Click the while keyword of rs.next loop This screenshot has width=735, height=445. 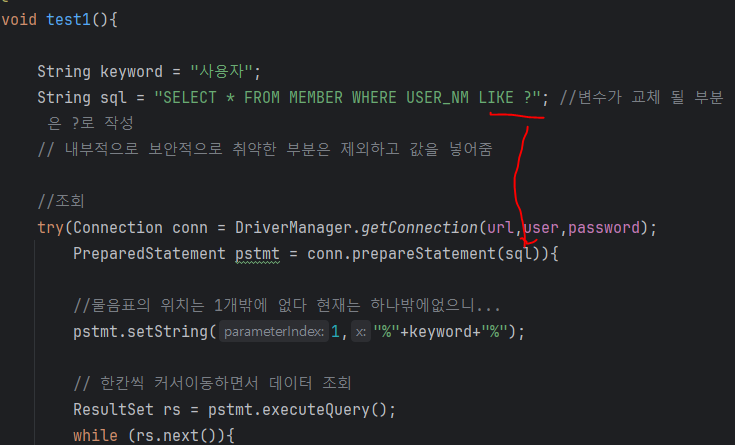[x=96, y=436]
